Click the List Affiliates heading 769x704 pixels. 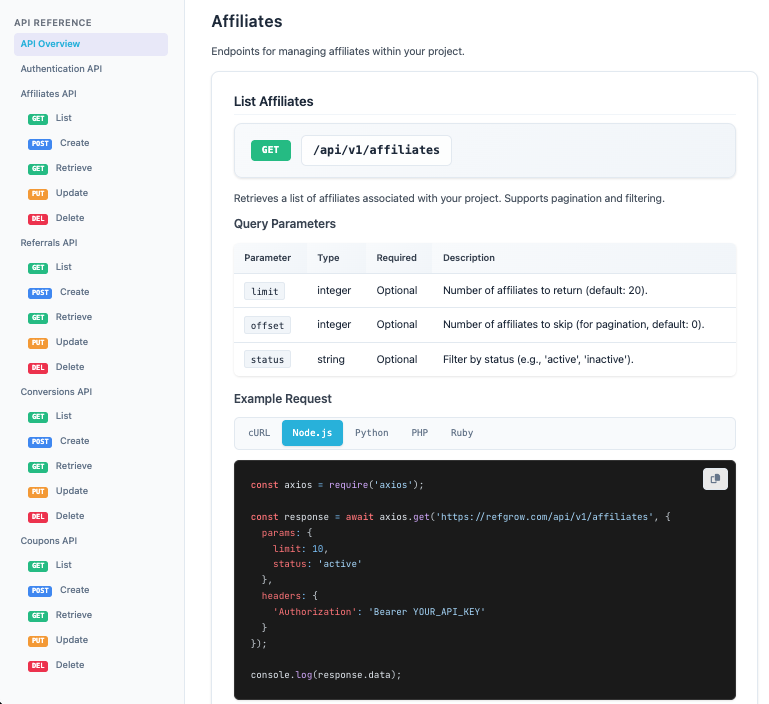[x=274, y=102]
